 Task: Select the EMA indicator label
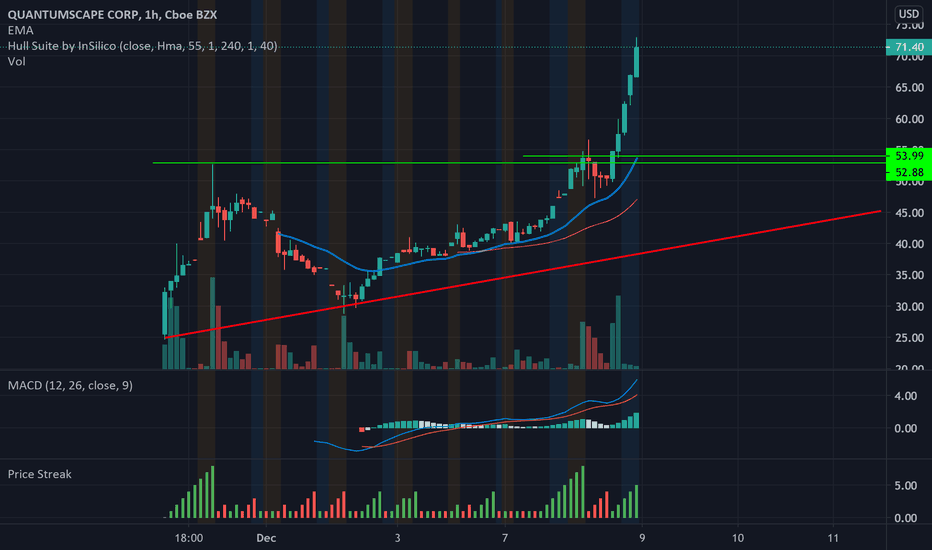[20, 30]
